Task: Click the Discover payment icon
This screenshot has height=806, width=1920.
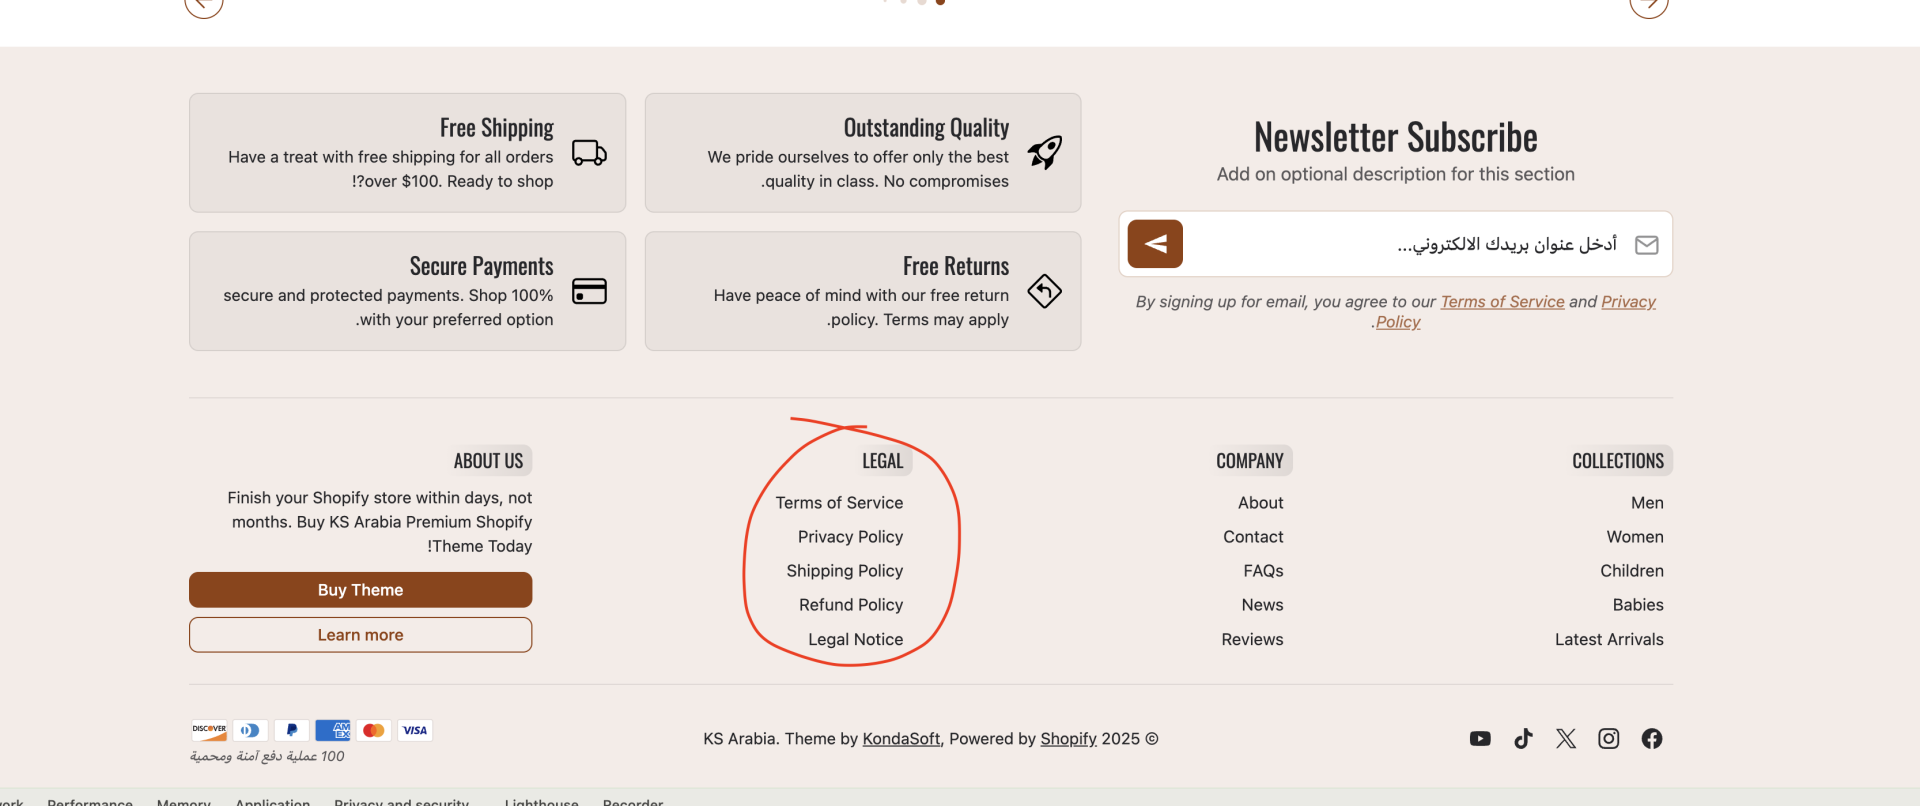Action: pyautogui.click(x=209, y=731)
